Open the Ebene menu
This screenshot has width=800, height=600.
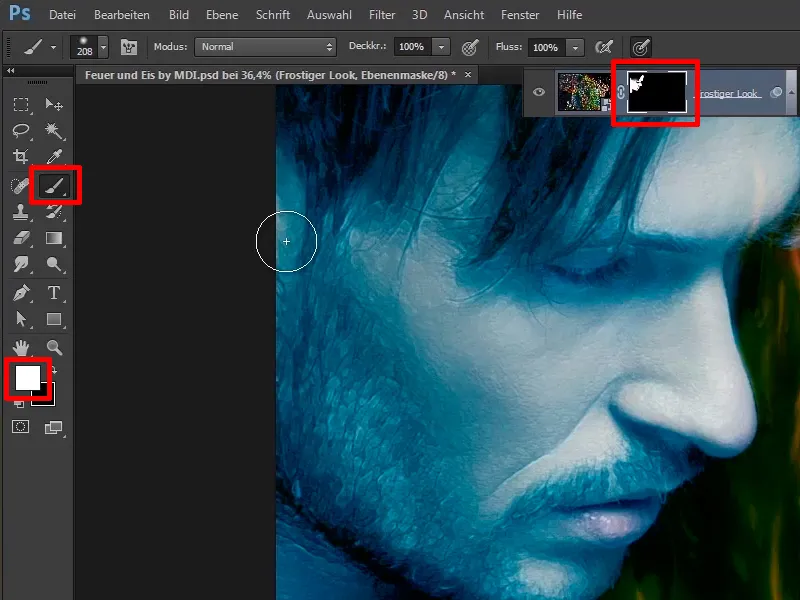pyautogui.click(x=222, y=15)
